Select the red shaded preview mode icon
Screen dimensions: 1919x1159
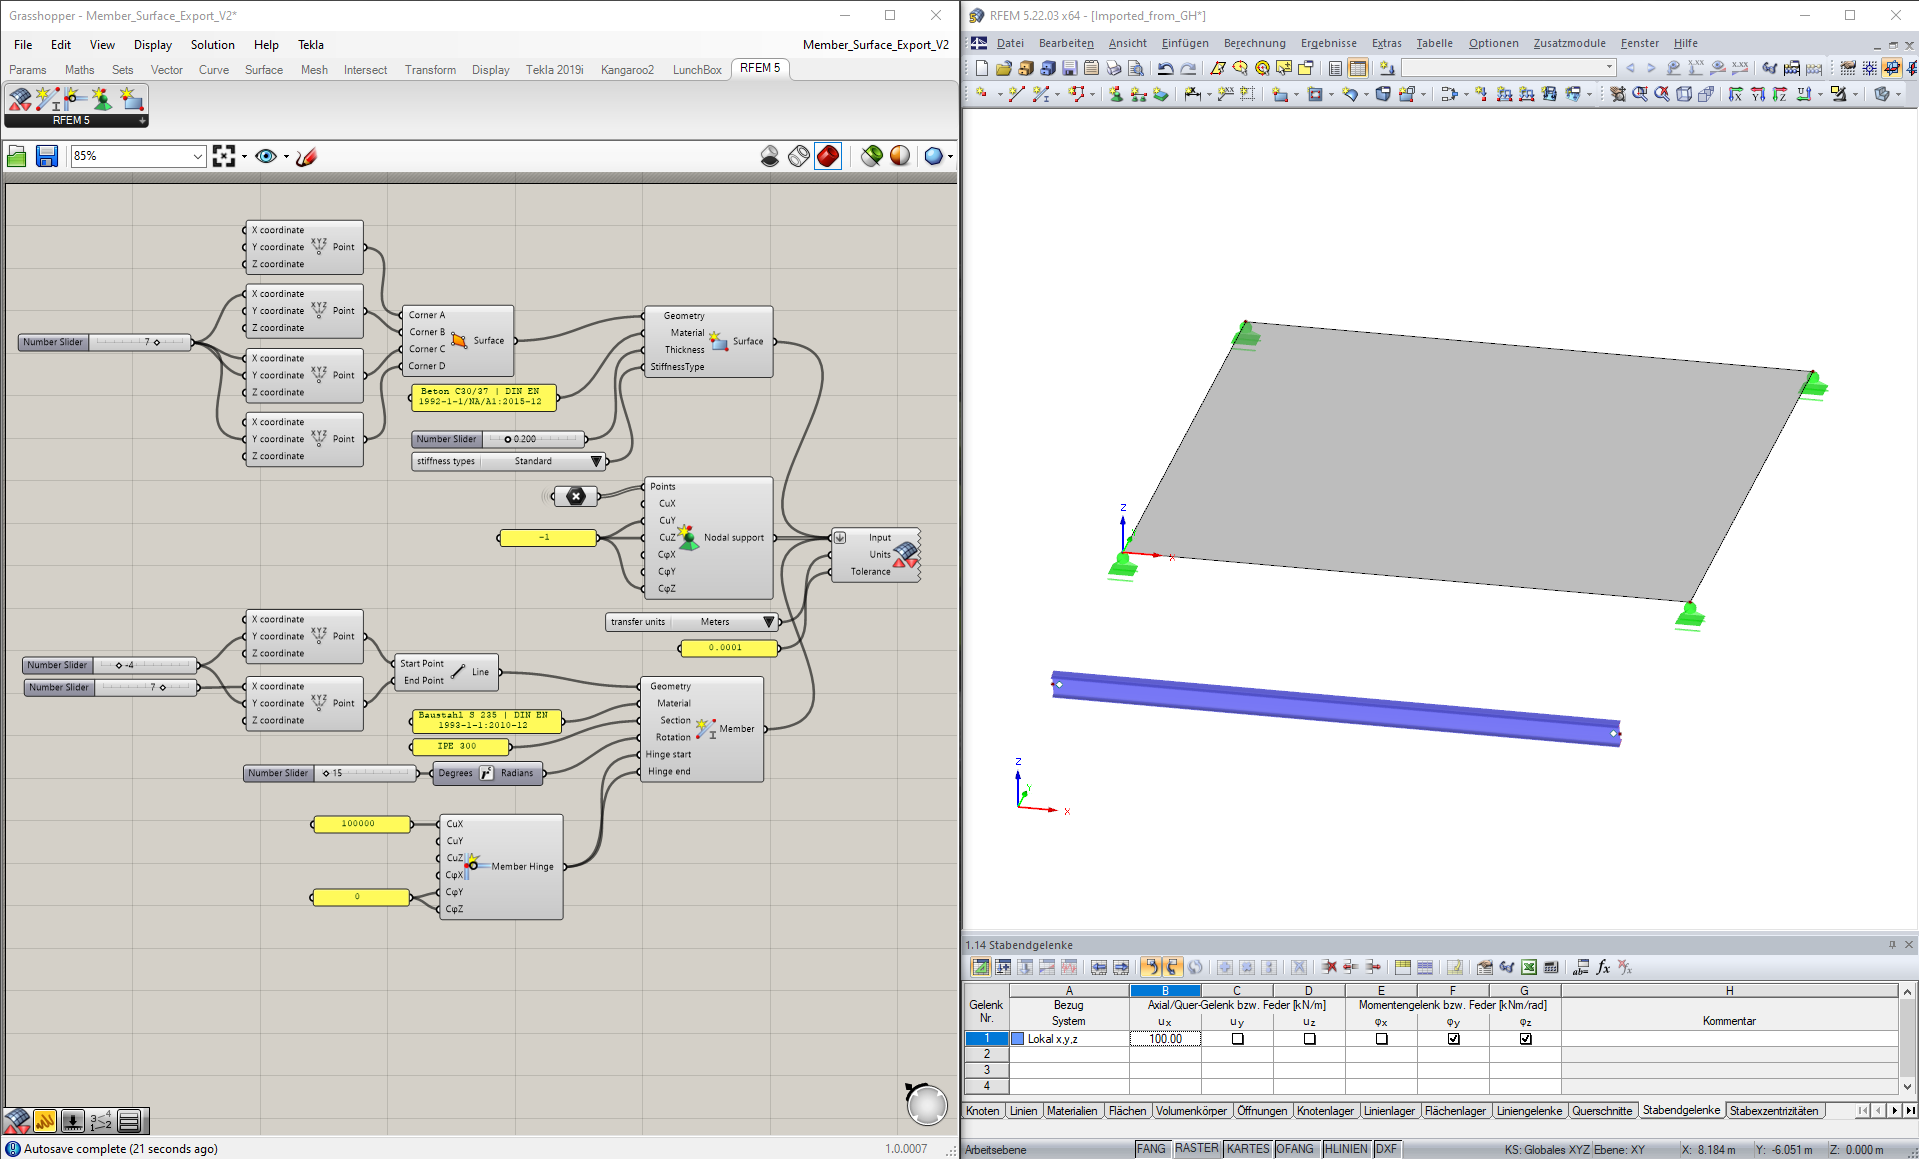tap(828, 156)
